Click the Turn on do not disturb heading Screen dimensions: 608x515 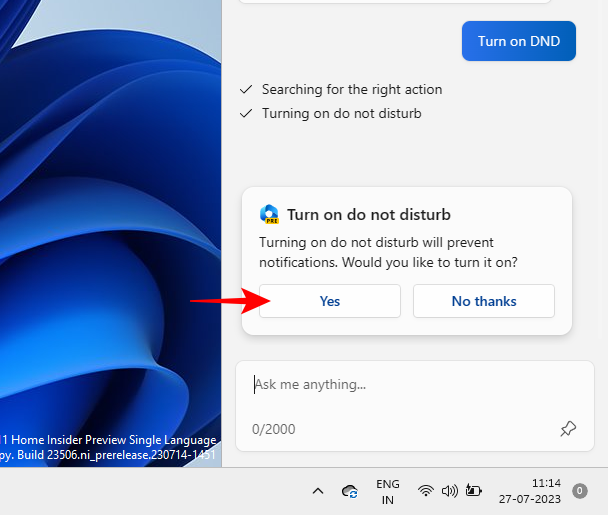coord(368,214)
